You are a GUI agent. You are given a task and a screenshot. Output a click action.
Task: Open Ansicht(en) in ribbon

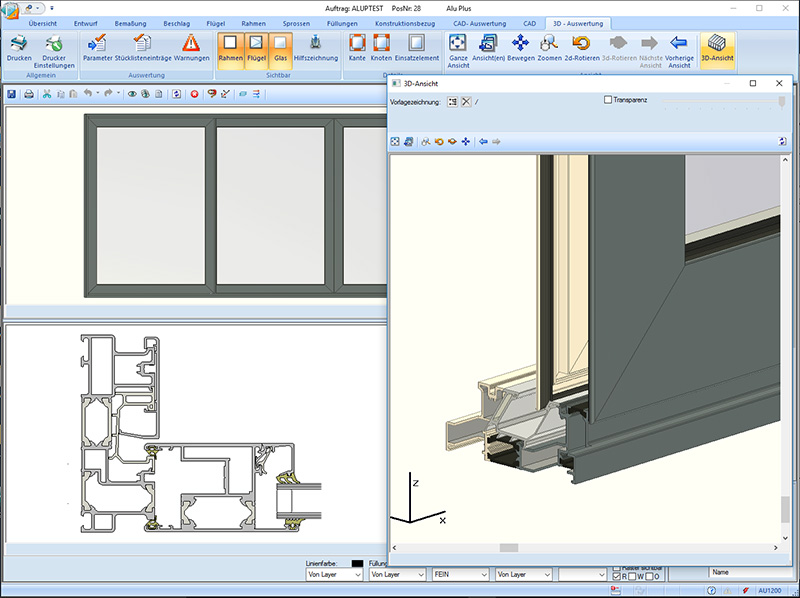[x=488, y=48]
